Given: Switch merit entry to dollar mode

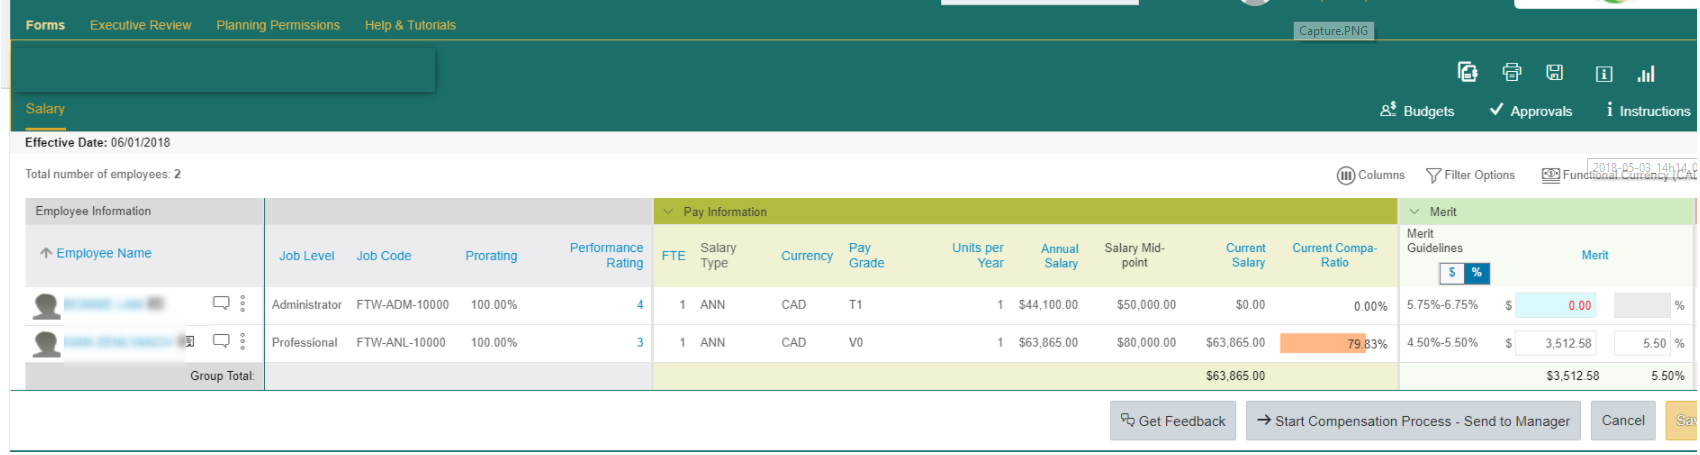Looking at the screenshot, I should tap(1452, 273).
